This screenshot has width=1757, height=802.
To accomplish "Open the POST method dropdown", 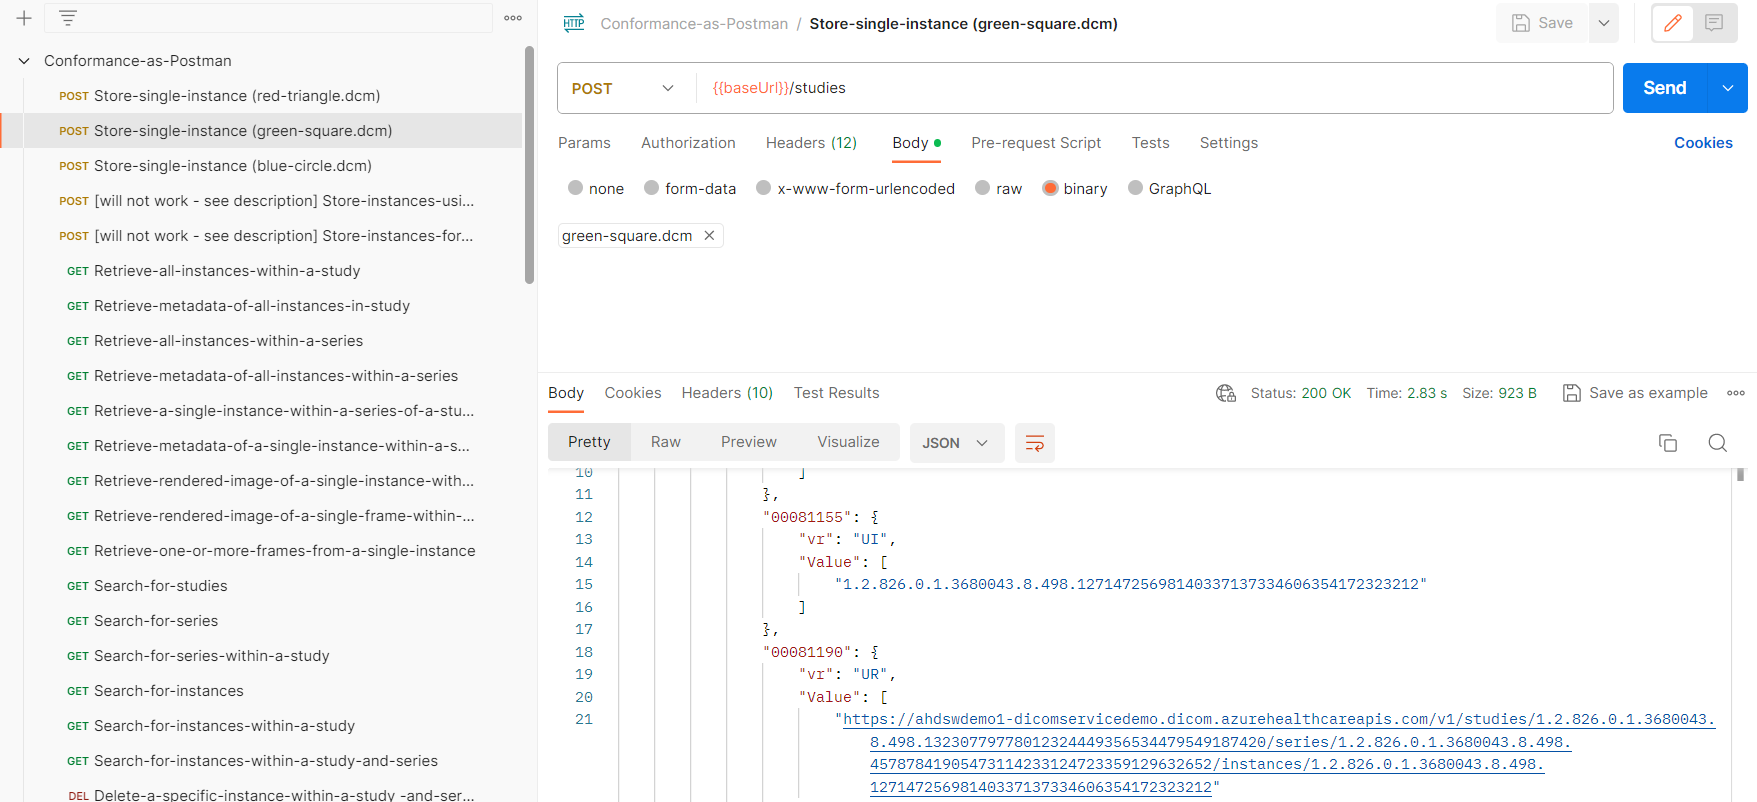I will [623, 88].
